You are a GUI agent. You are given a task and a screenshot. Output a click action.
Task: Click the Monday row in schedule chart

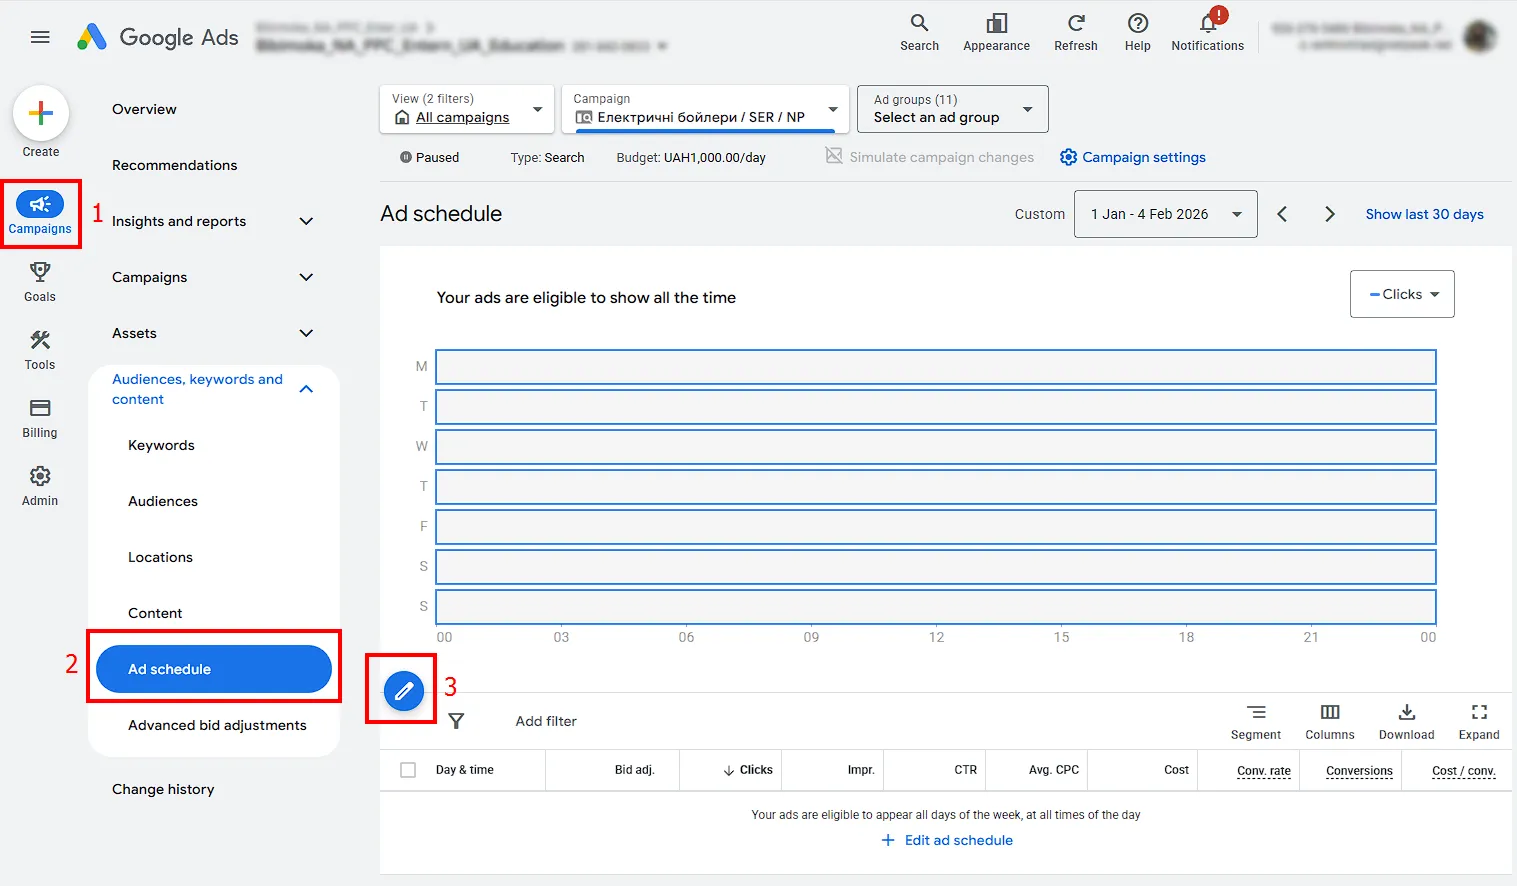point(935,367)
